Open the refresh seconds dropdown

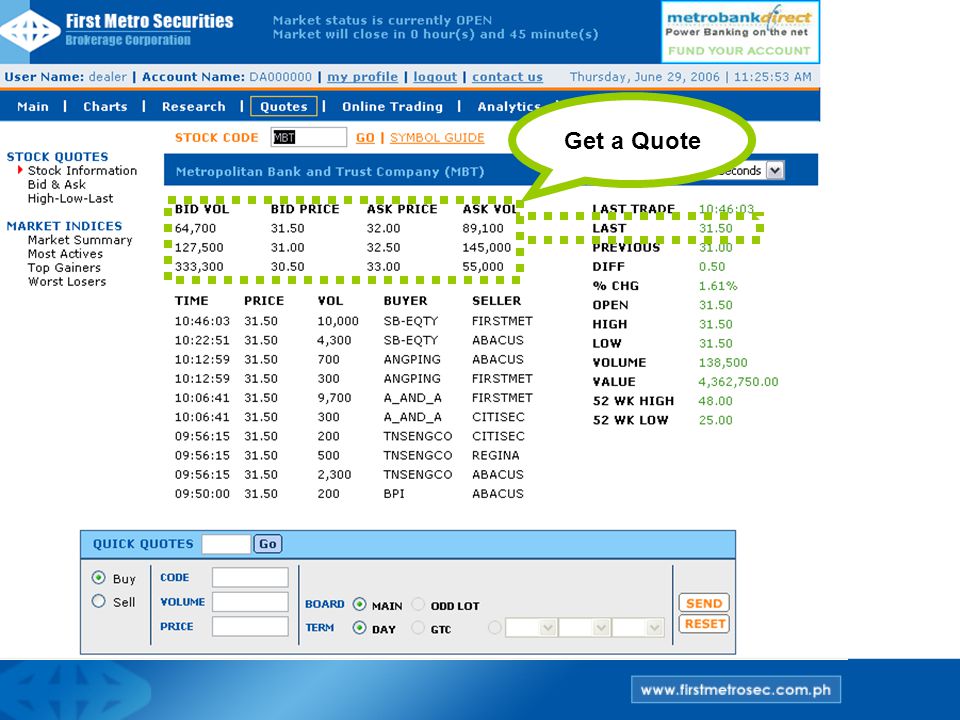[x=775, y=170]
